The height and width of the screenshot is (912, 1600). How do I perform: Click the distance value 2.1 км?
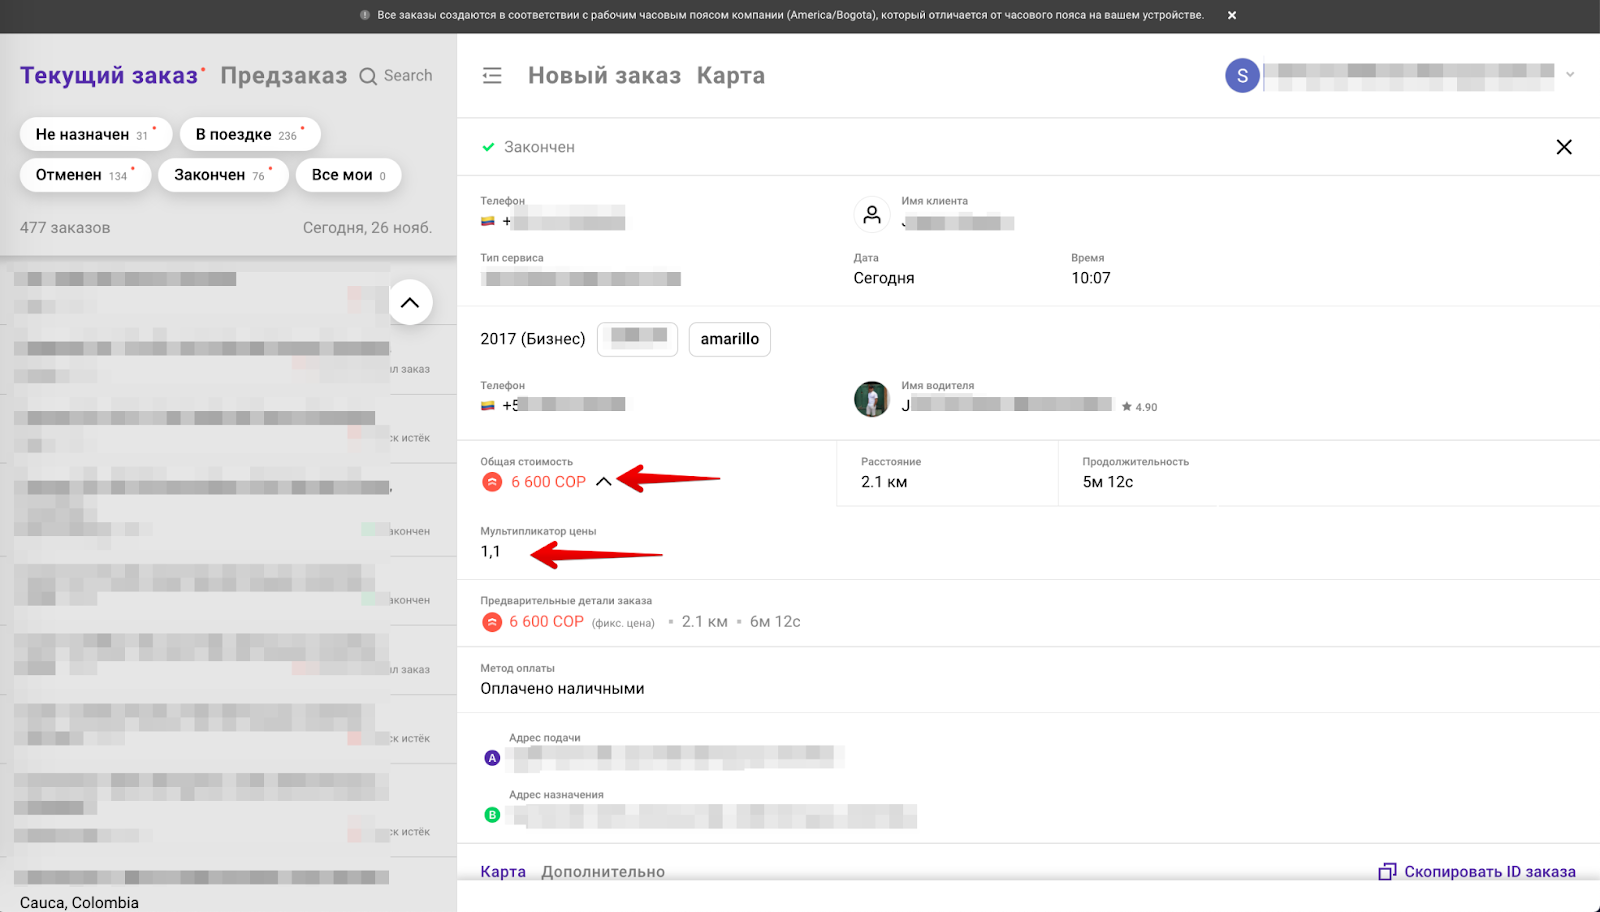click(x=884, y=482)
